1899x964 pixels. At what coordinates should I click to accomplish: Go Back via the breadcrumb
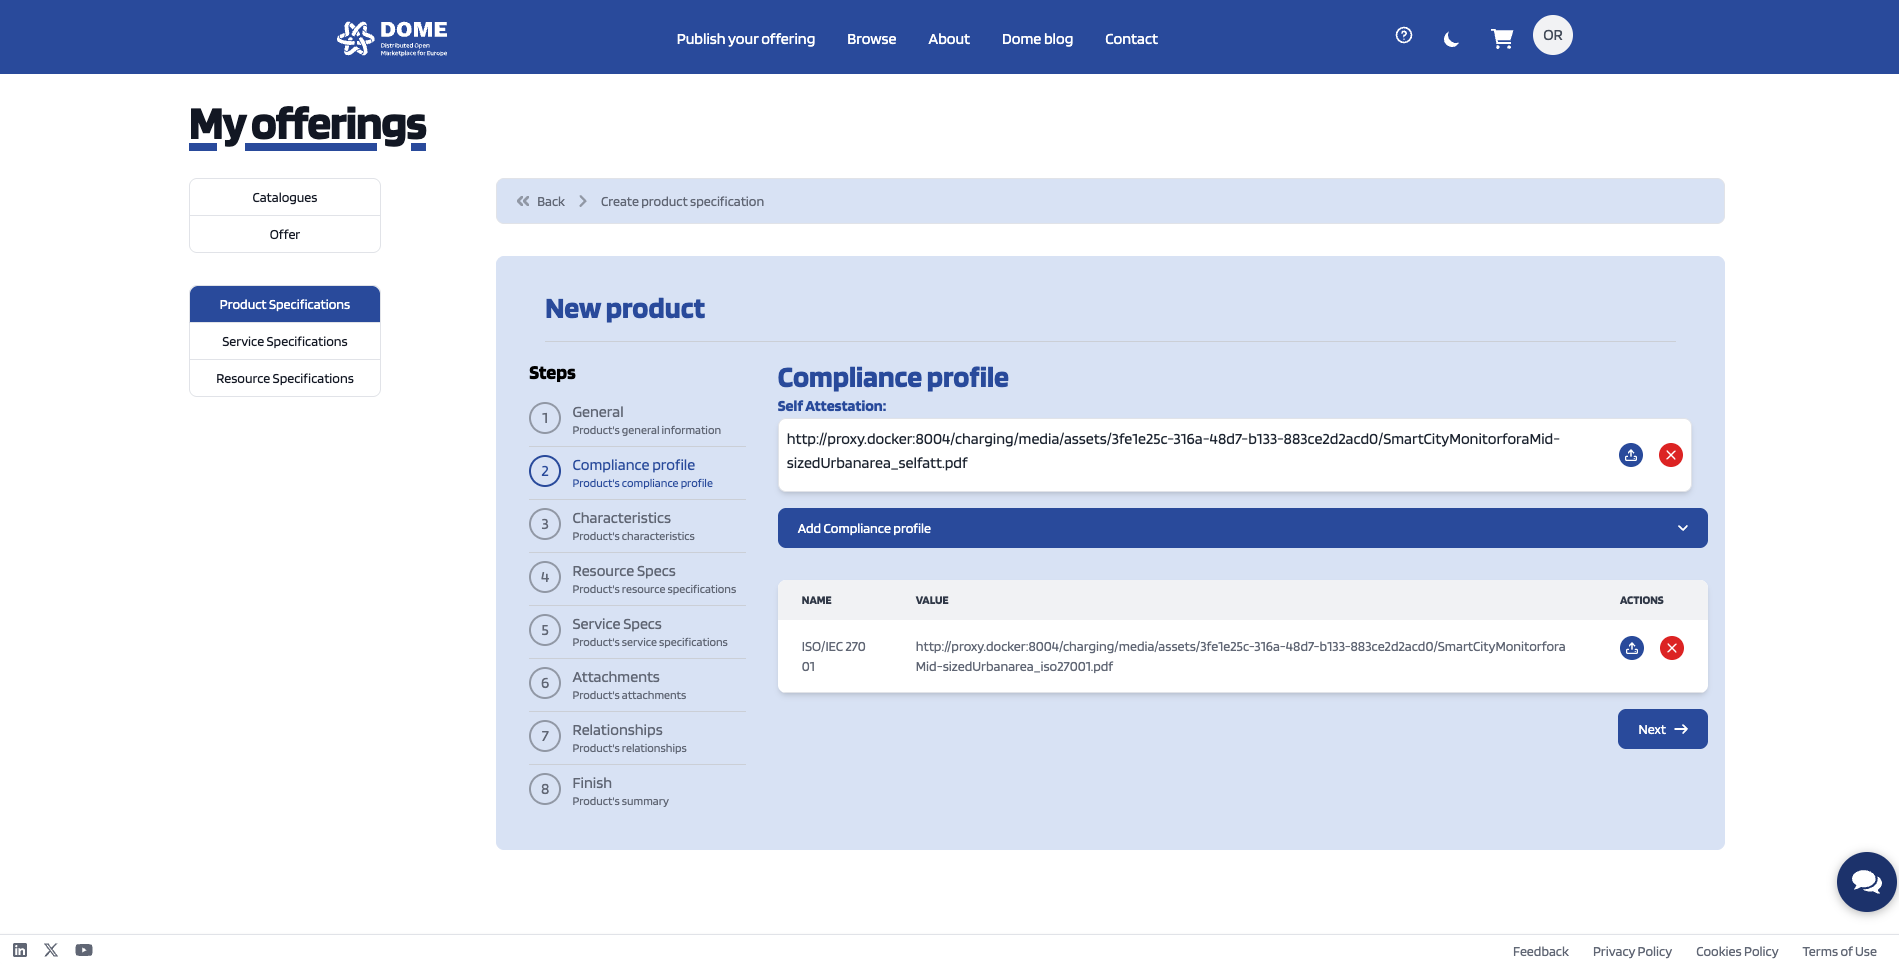[x=541, y=202]
